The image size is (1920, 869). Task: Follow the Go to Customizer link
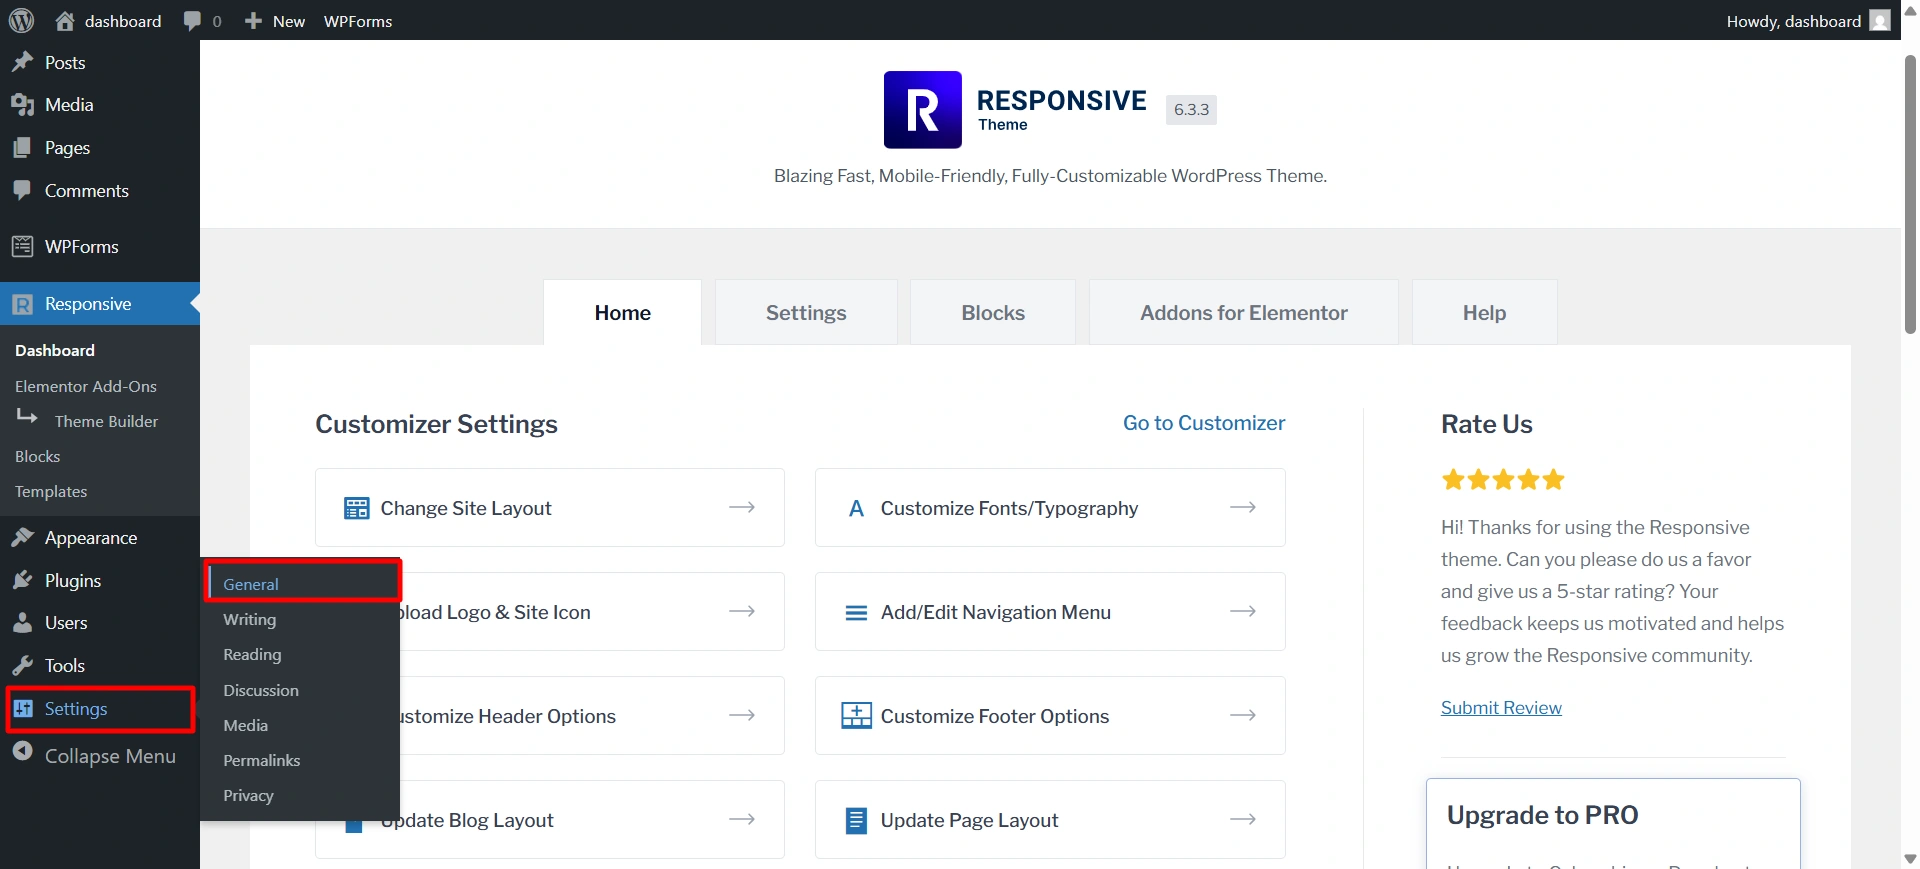click(1204, 423)
